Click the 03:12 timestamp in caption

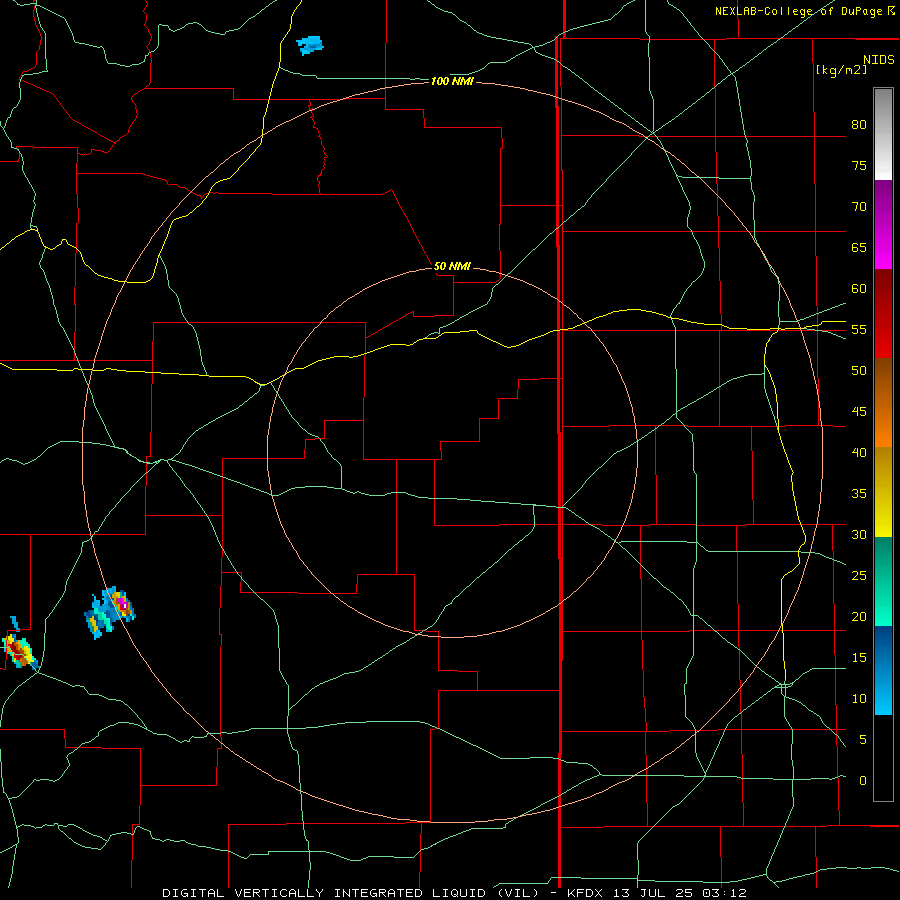point(724,893)
